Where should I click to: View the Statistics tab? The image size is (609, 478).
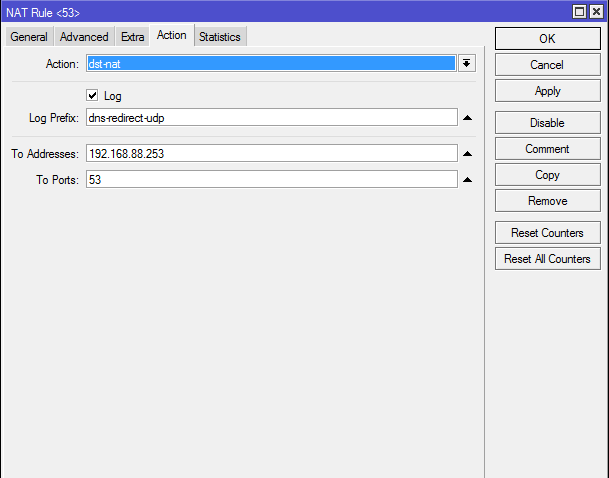pos(220,37)
